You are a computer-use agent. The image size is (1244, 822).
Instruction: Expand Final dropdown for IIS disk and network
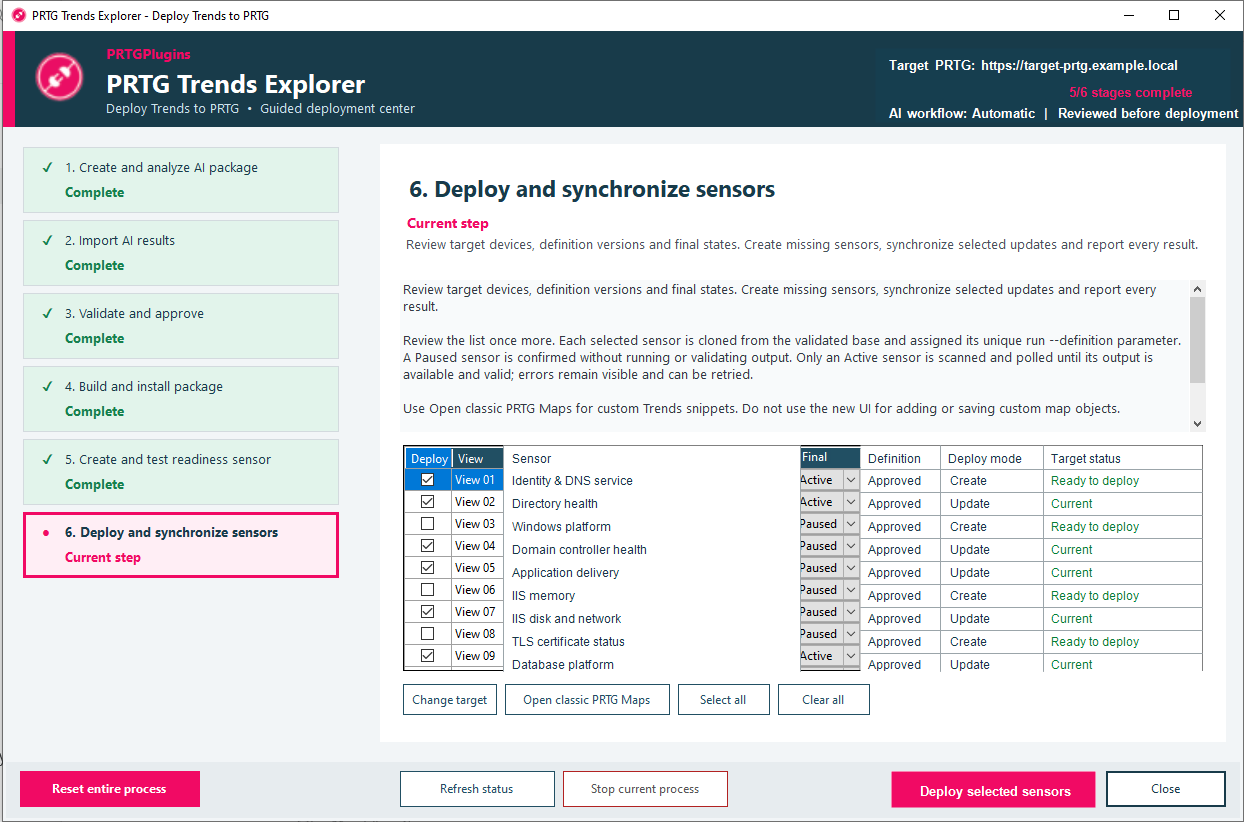[851, 612]
